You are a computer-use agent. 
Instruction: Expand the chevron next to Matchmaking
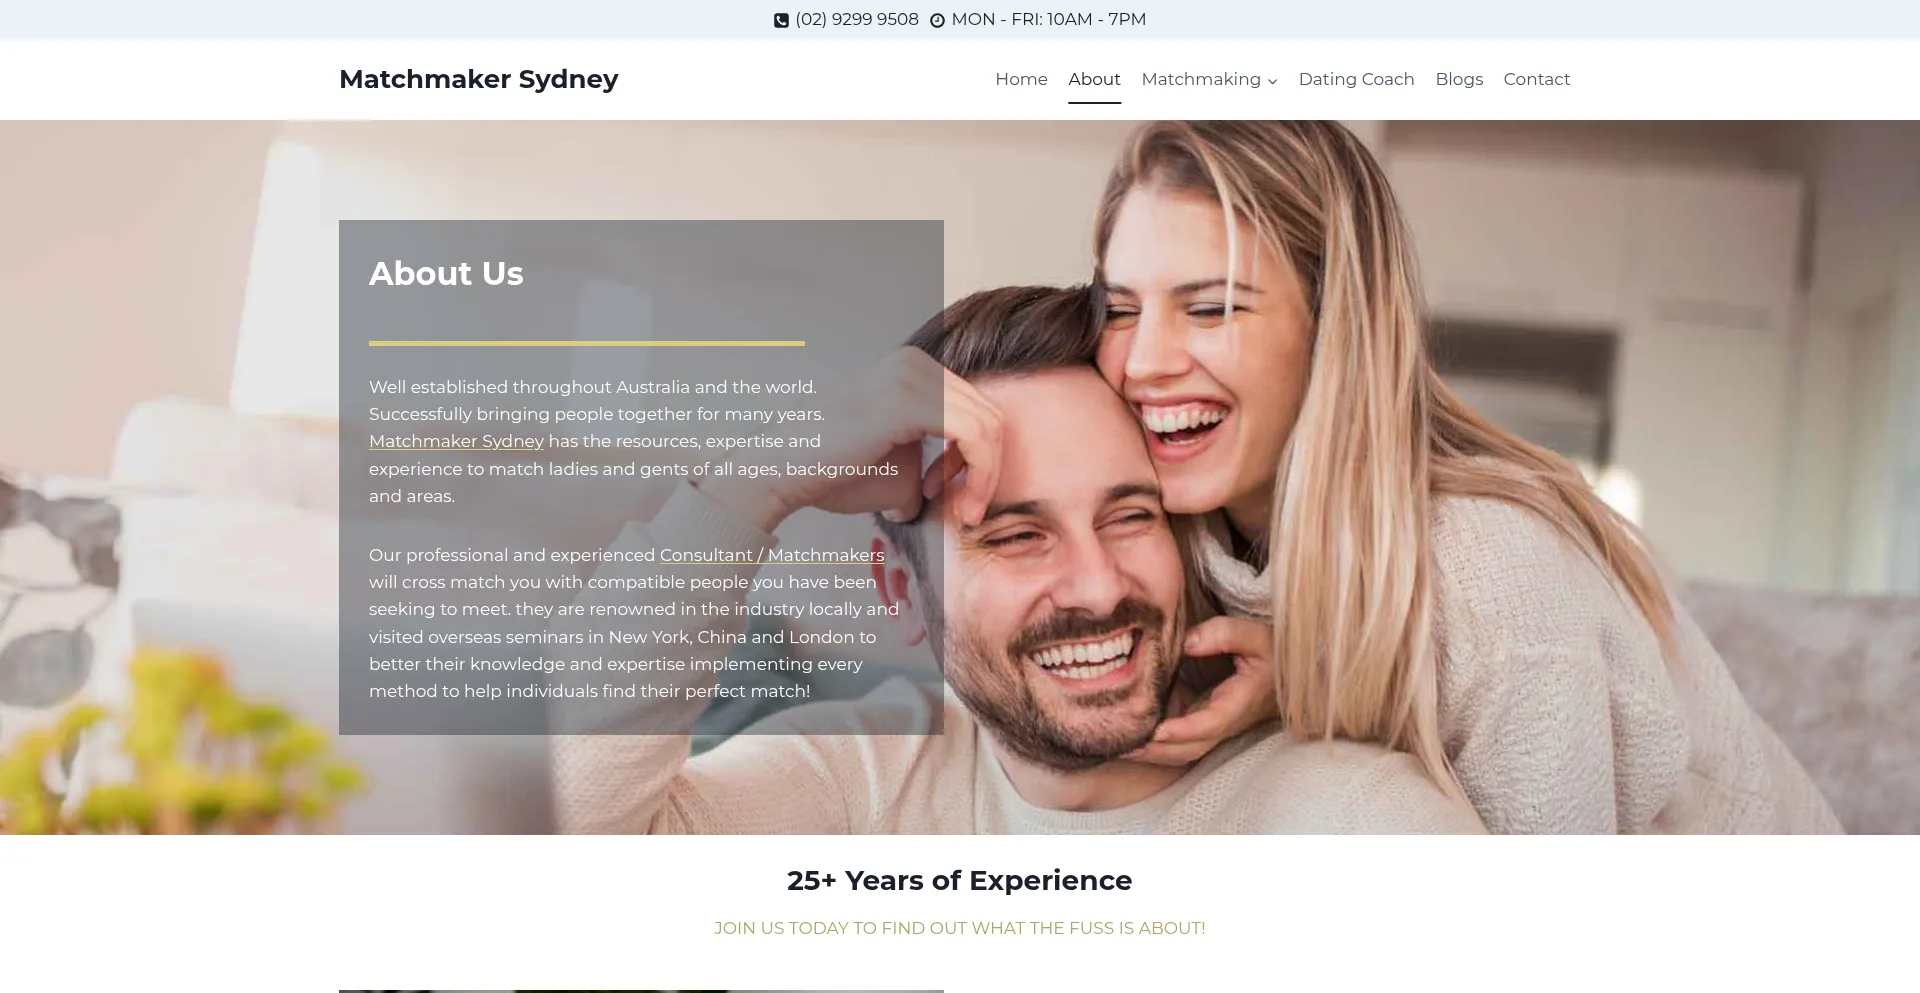tap(1272, 81)
